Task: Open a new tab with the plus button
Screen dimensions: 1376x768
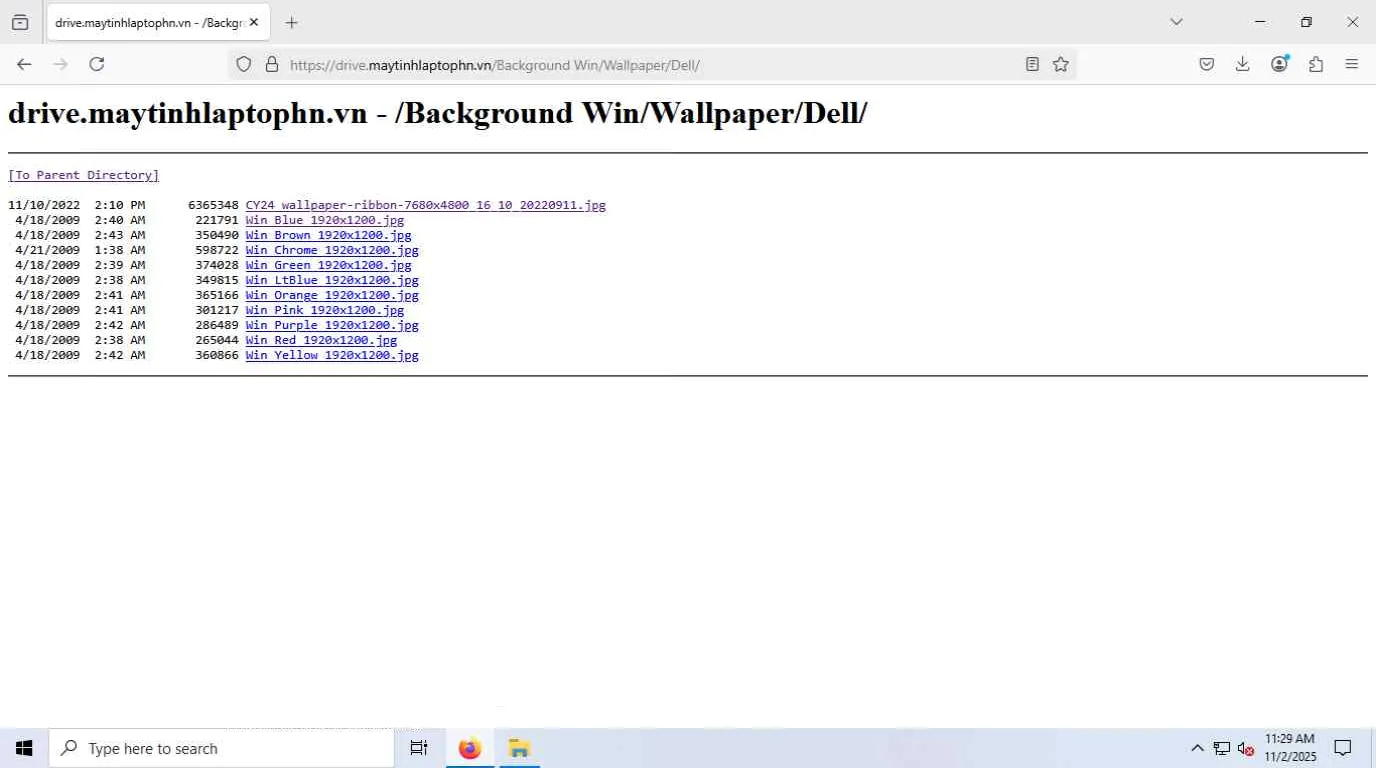Action: point(291,22)
